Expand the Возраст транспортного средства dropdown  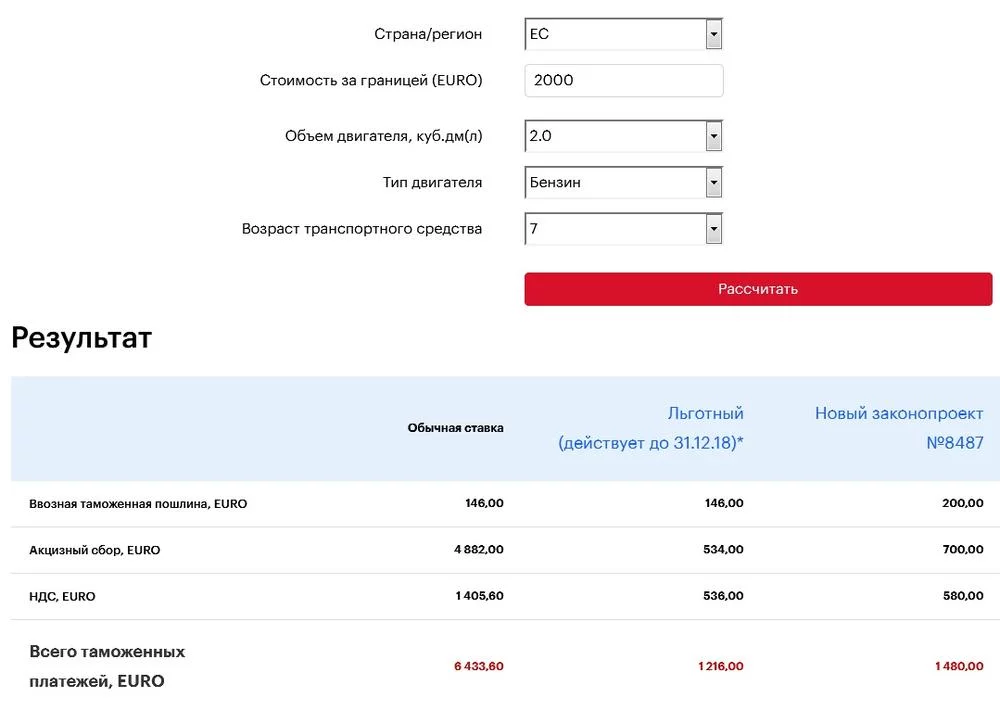point(623,229)
